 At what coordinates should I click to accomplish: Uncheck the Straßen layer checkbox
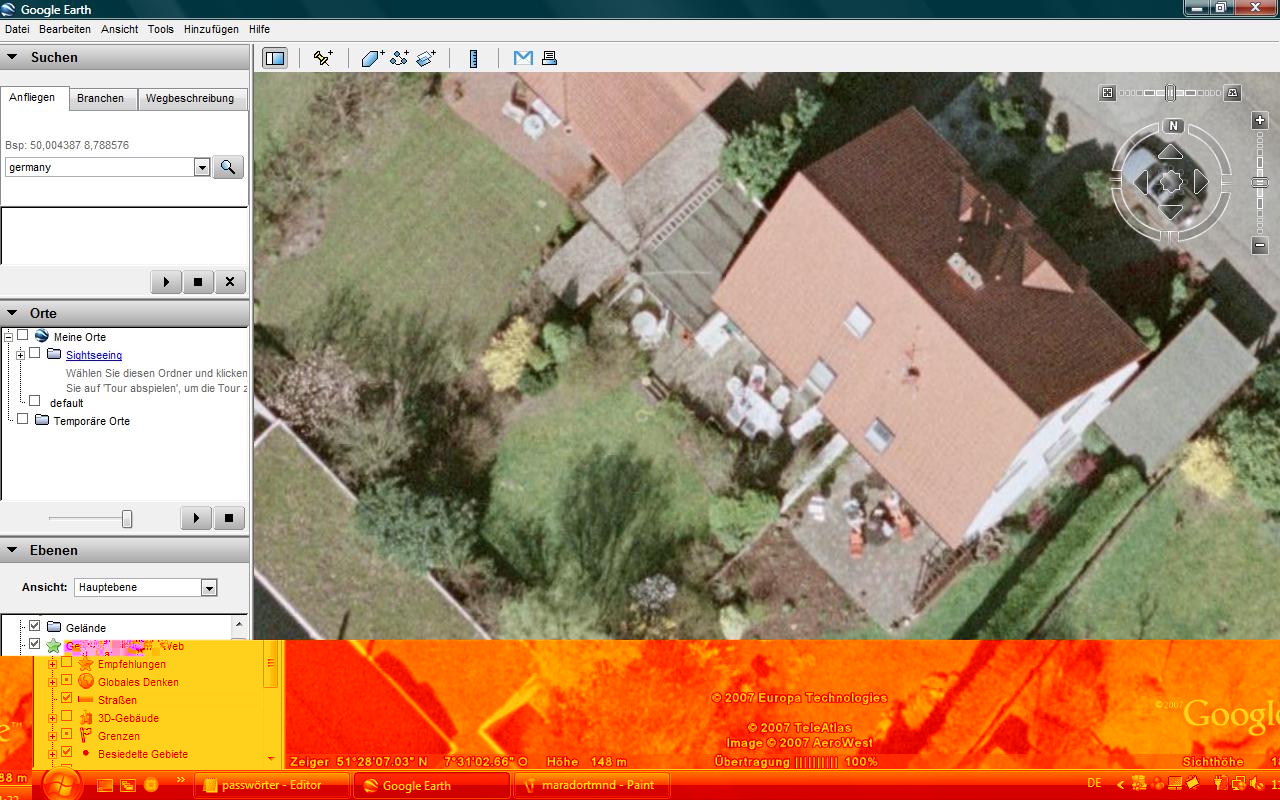[67, 699]
